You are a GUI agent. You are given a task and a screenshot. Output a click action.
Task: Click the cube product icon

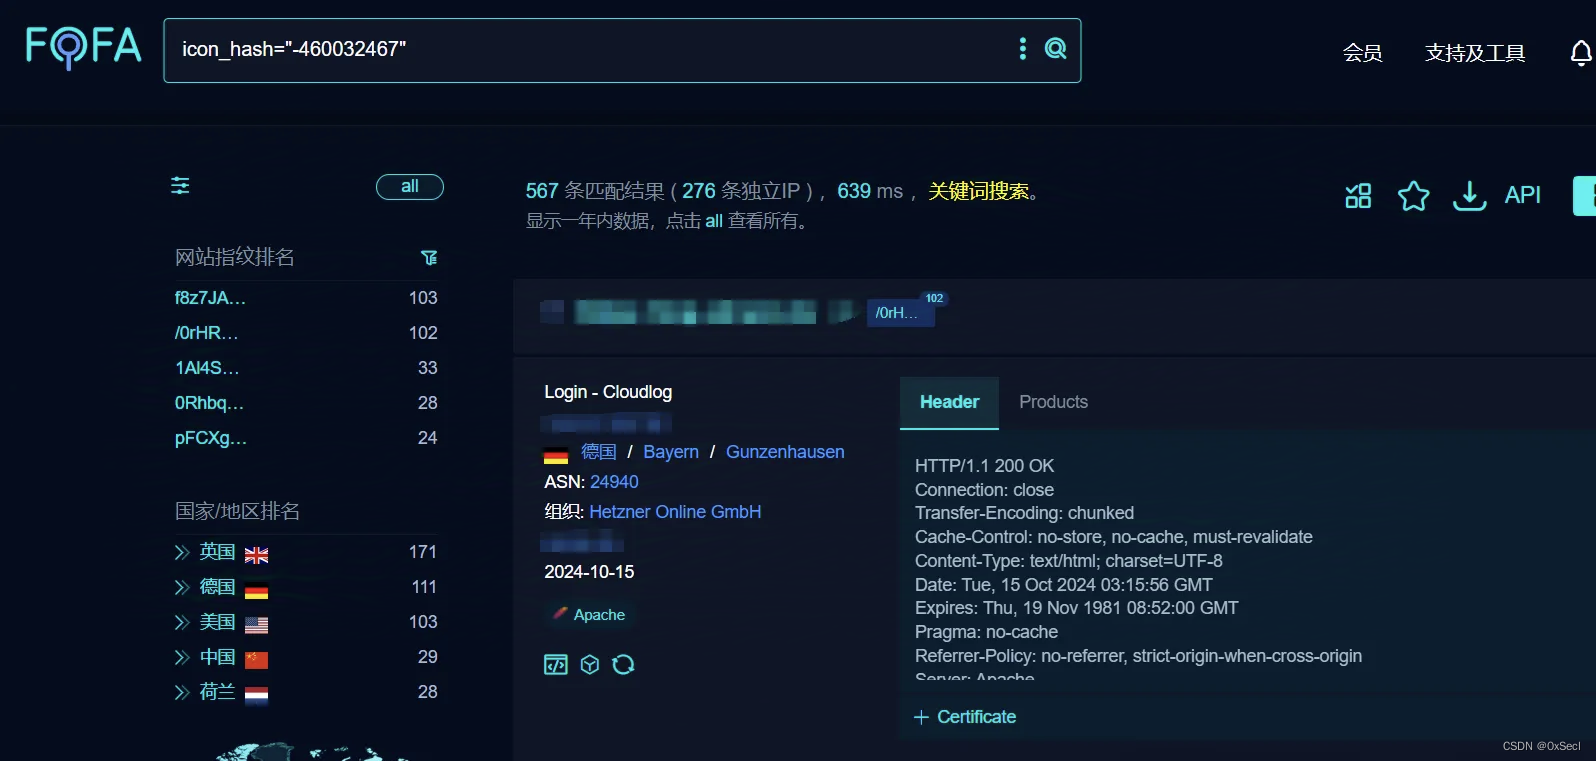coord(590,664)
